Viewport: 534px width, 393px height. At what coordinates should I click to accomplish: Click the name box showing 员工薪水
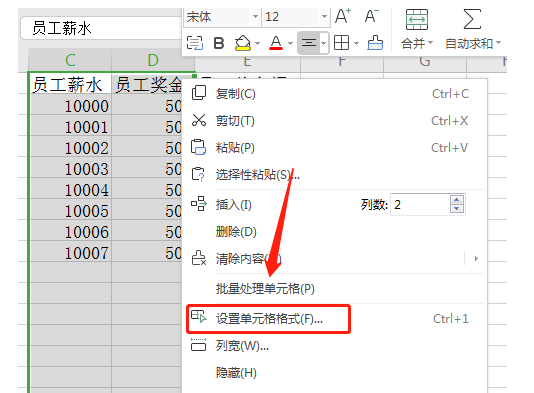coord(101,28)
